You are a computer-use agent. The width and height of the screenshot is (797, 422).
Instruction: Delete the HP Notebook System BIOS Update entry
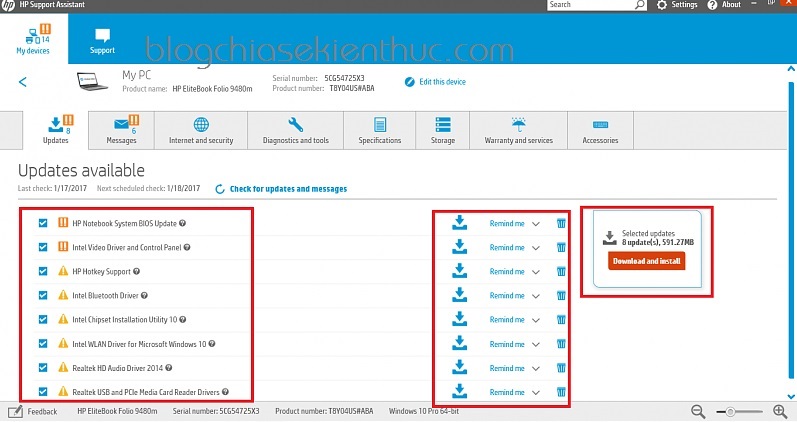[561, 223]
